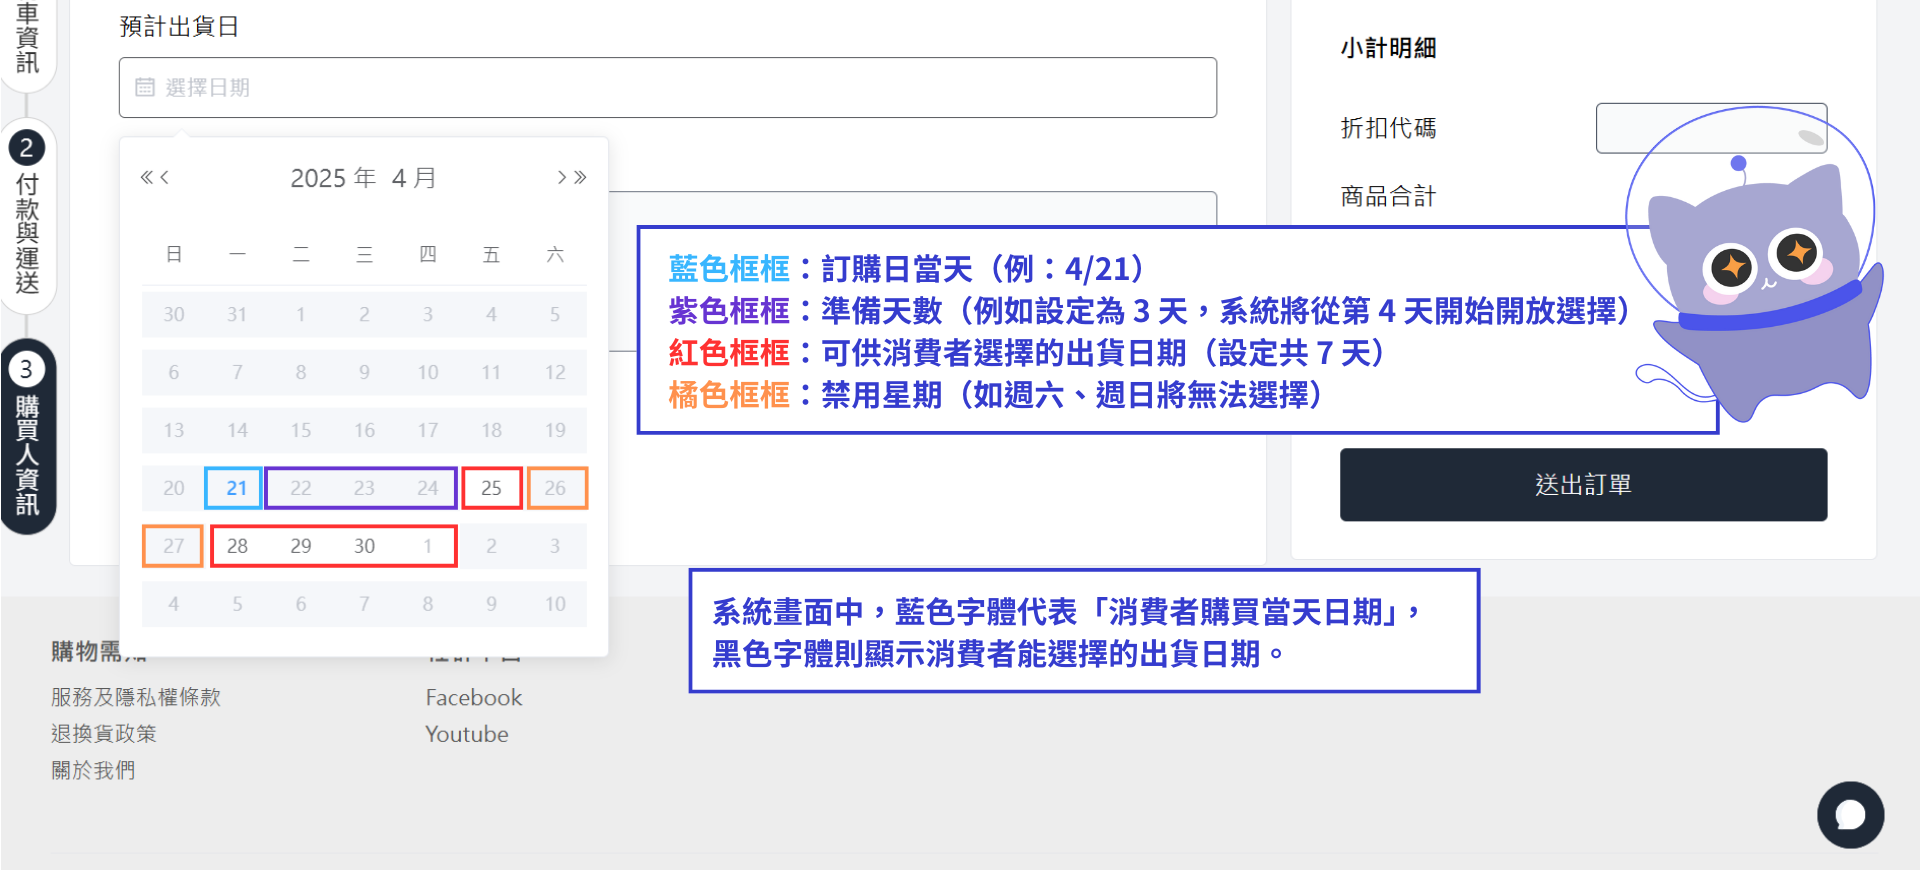Open 關於我們 link

93,770
